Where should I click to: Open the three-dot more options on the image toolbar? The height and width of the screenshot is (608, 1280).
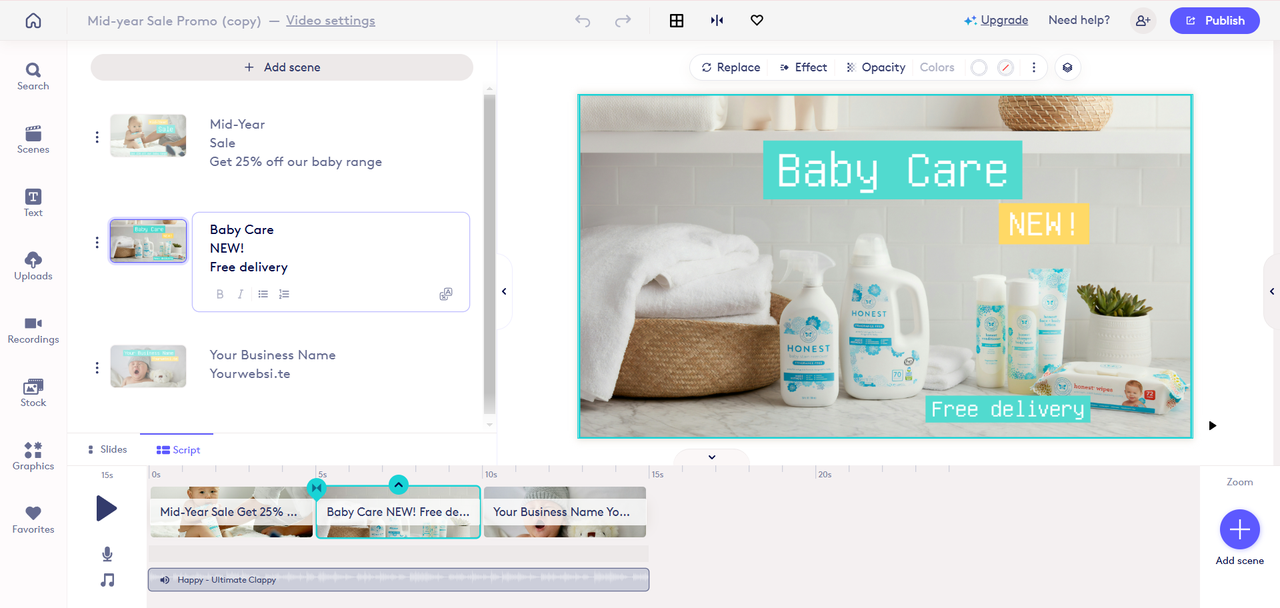[1033, 67]
